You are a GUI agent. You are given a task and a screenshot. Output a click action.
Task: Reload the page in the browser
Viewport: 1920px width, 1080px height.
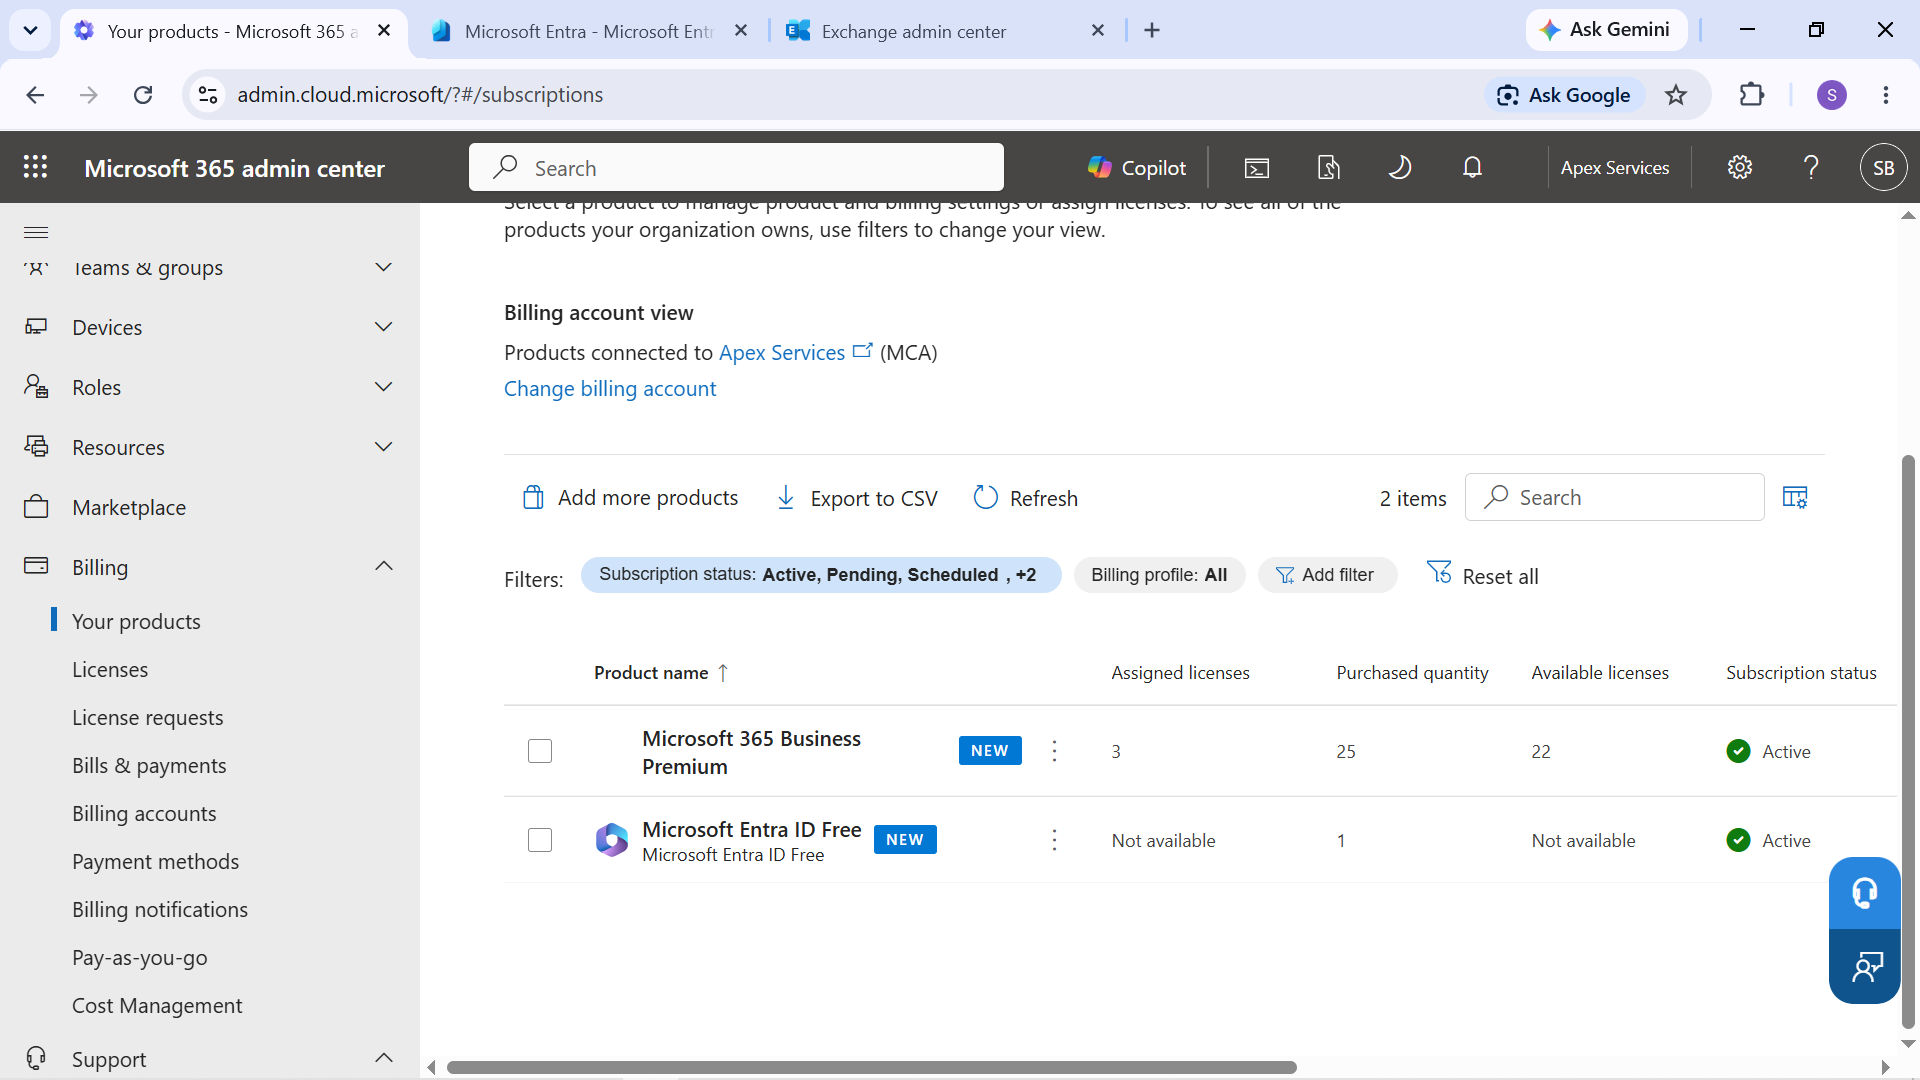point(143,95)
